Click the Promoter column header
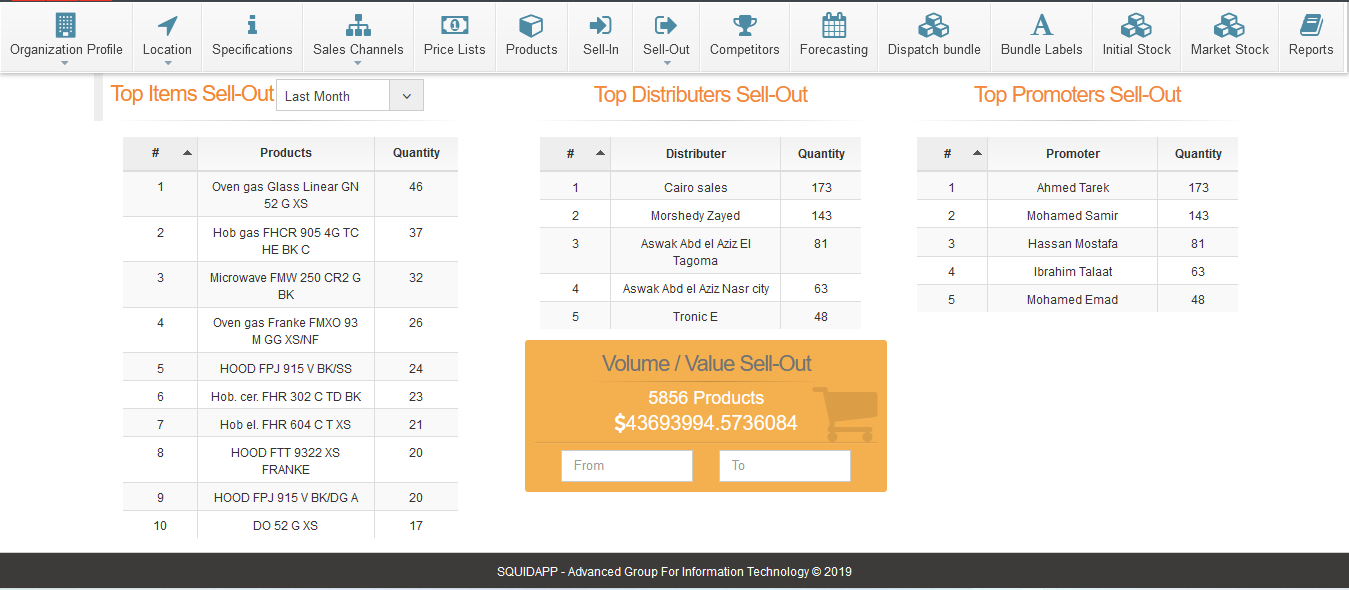The image size is (1349, 590). pyautogui.click(x=1073, y=154)
